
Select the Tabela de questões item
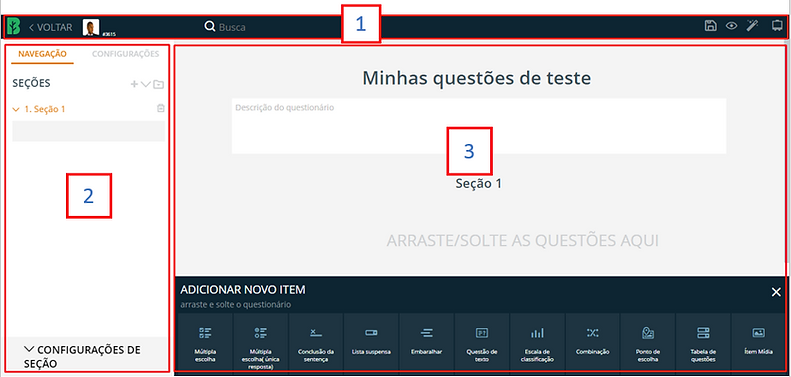click(703, 344)
